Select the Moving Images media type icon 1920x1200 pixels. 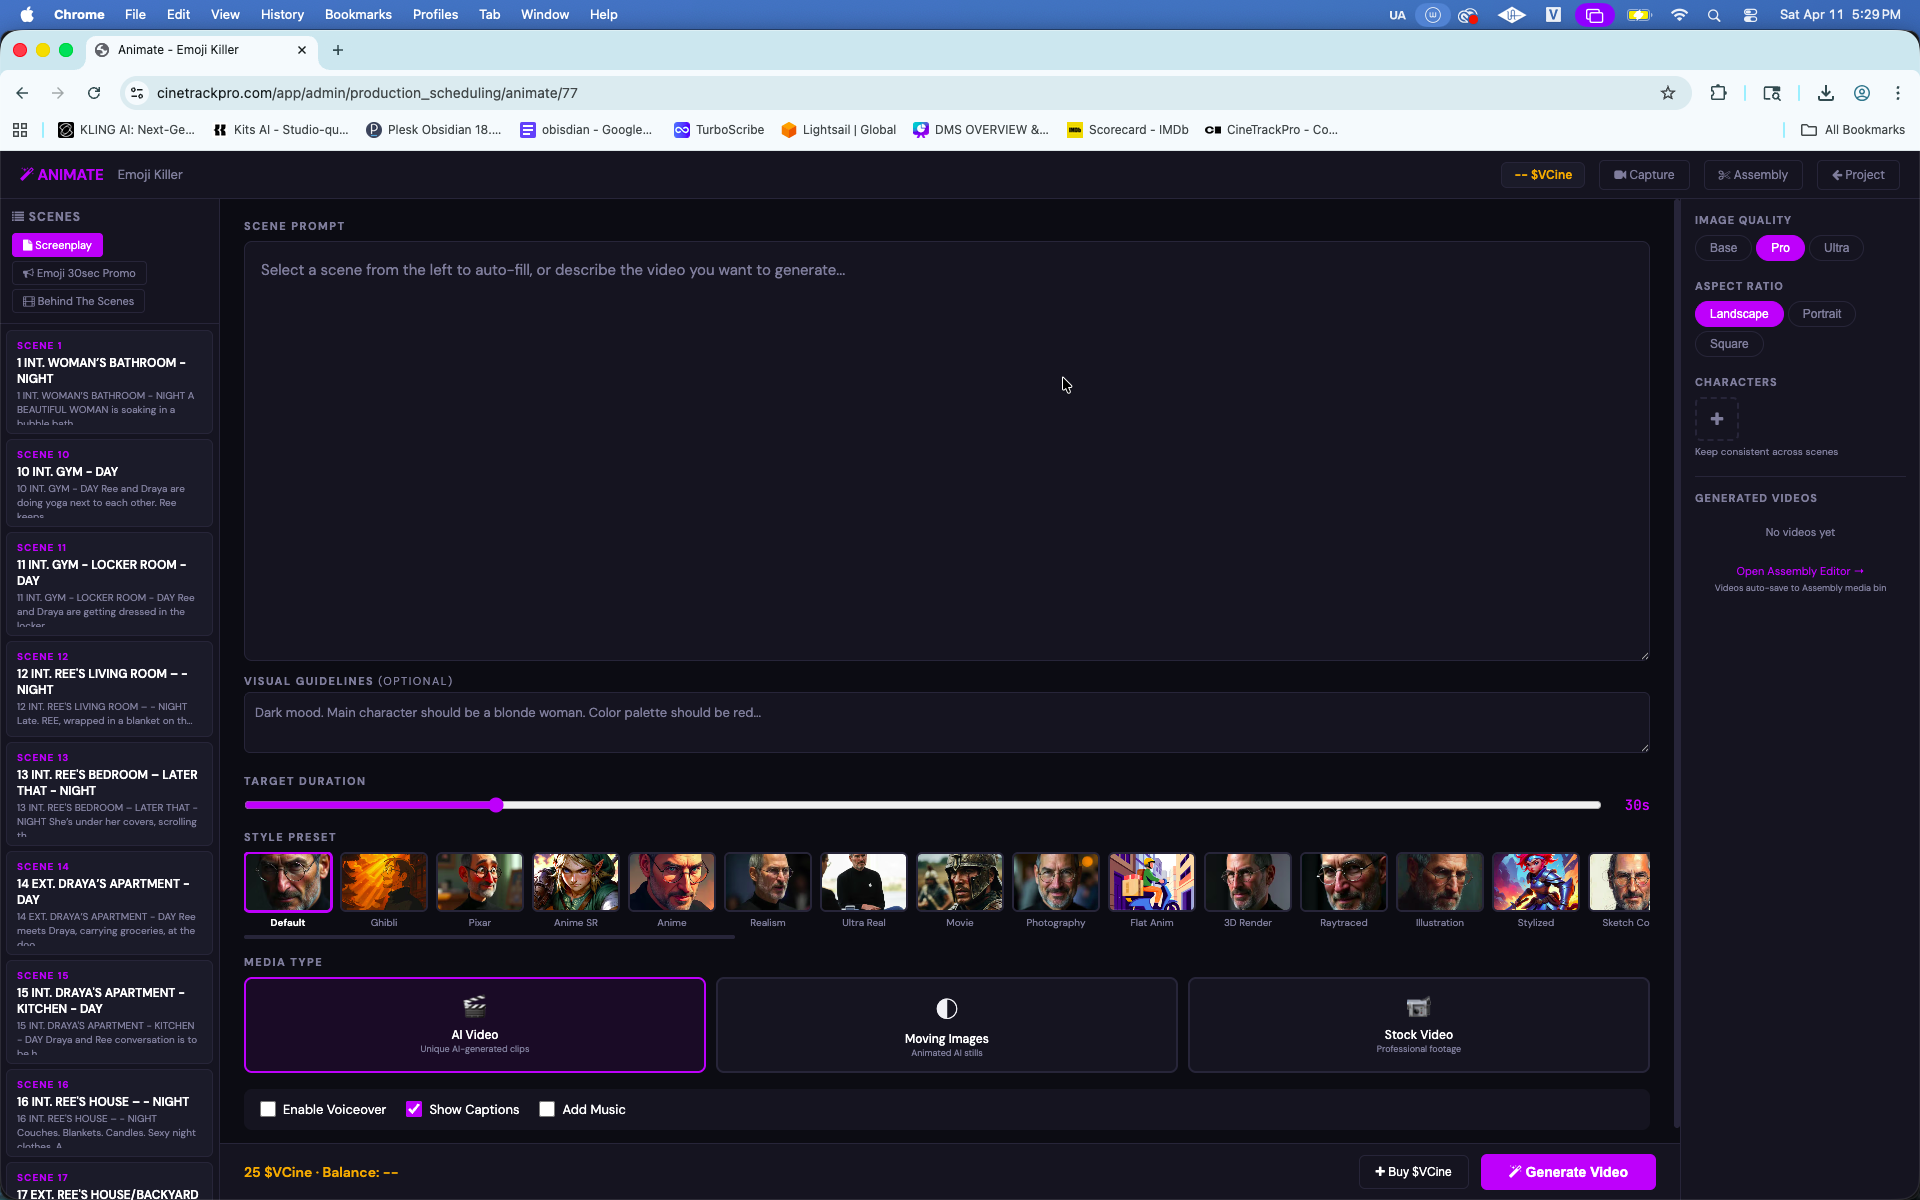coord(945,1008)
